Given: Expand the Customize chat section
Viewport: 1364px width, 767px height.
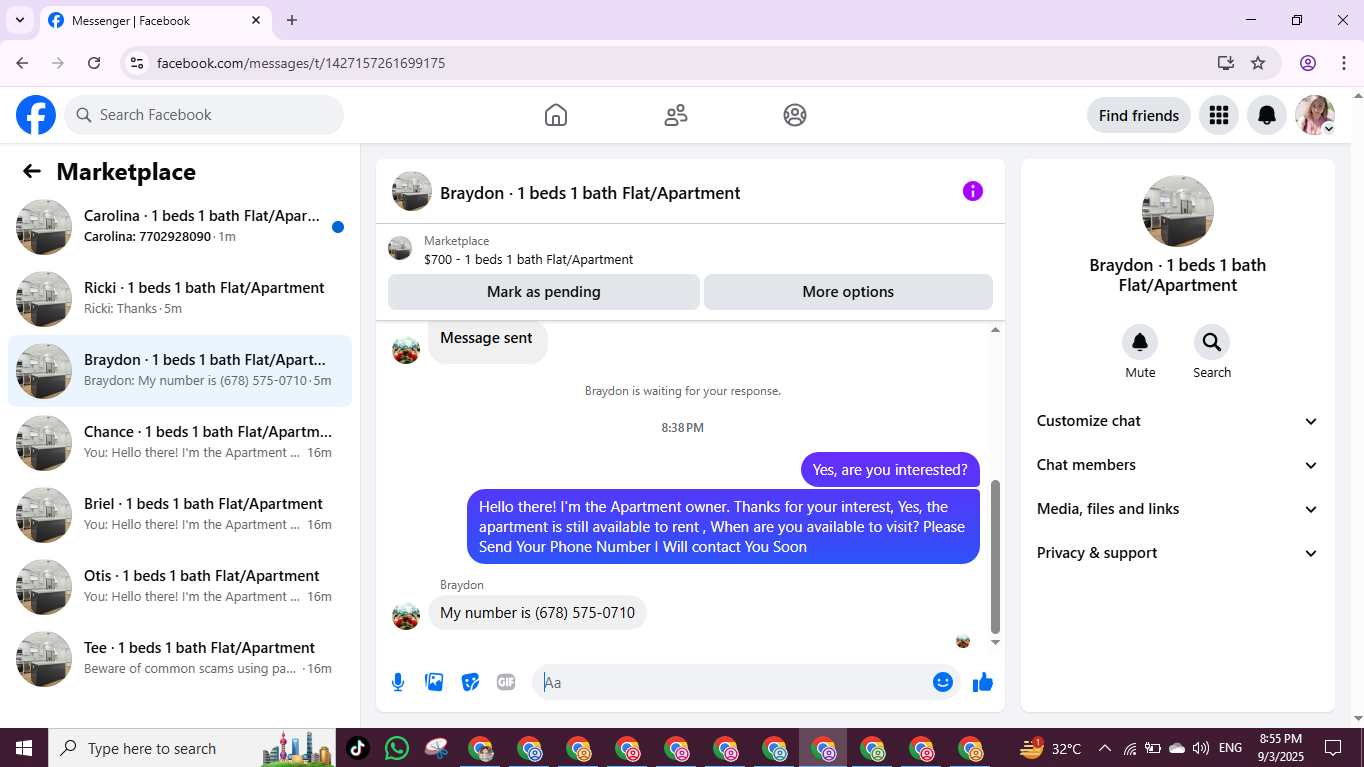Looking at the screenshot, I should point(1178,421).
